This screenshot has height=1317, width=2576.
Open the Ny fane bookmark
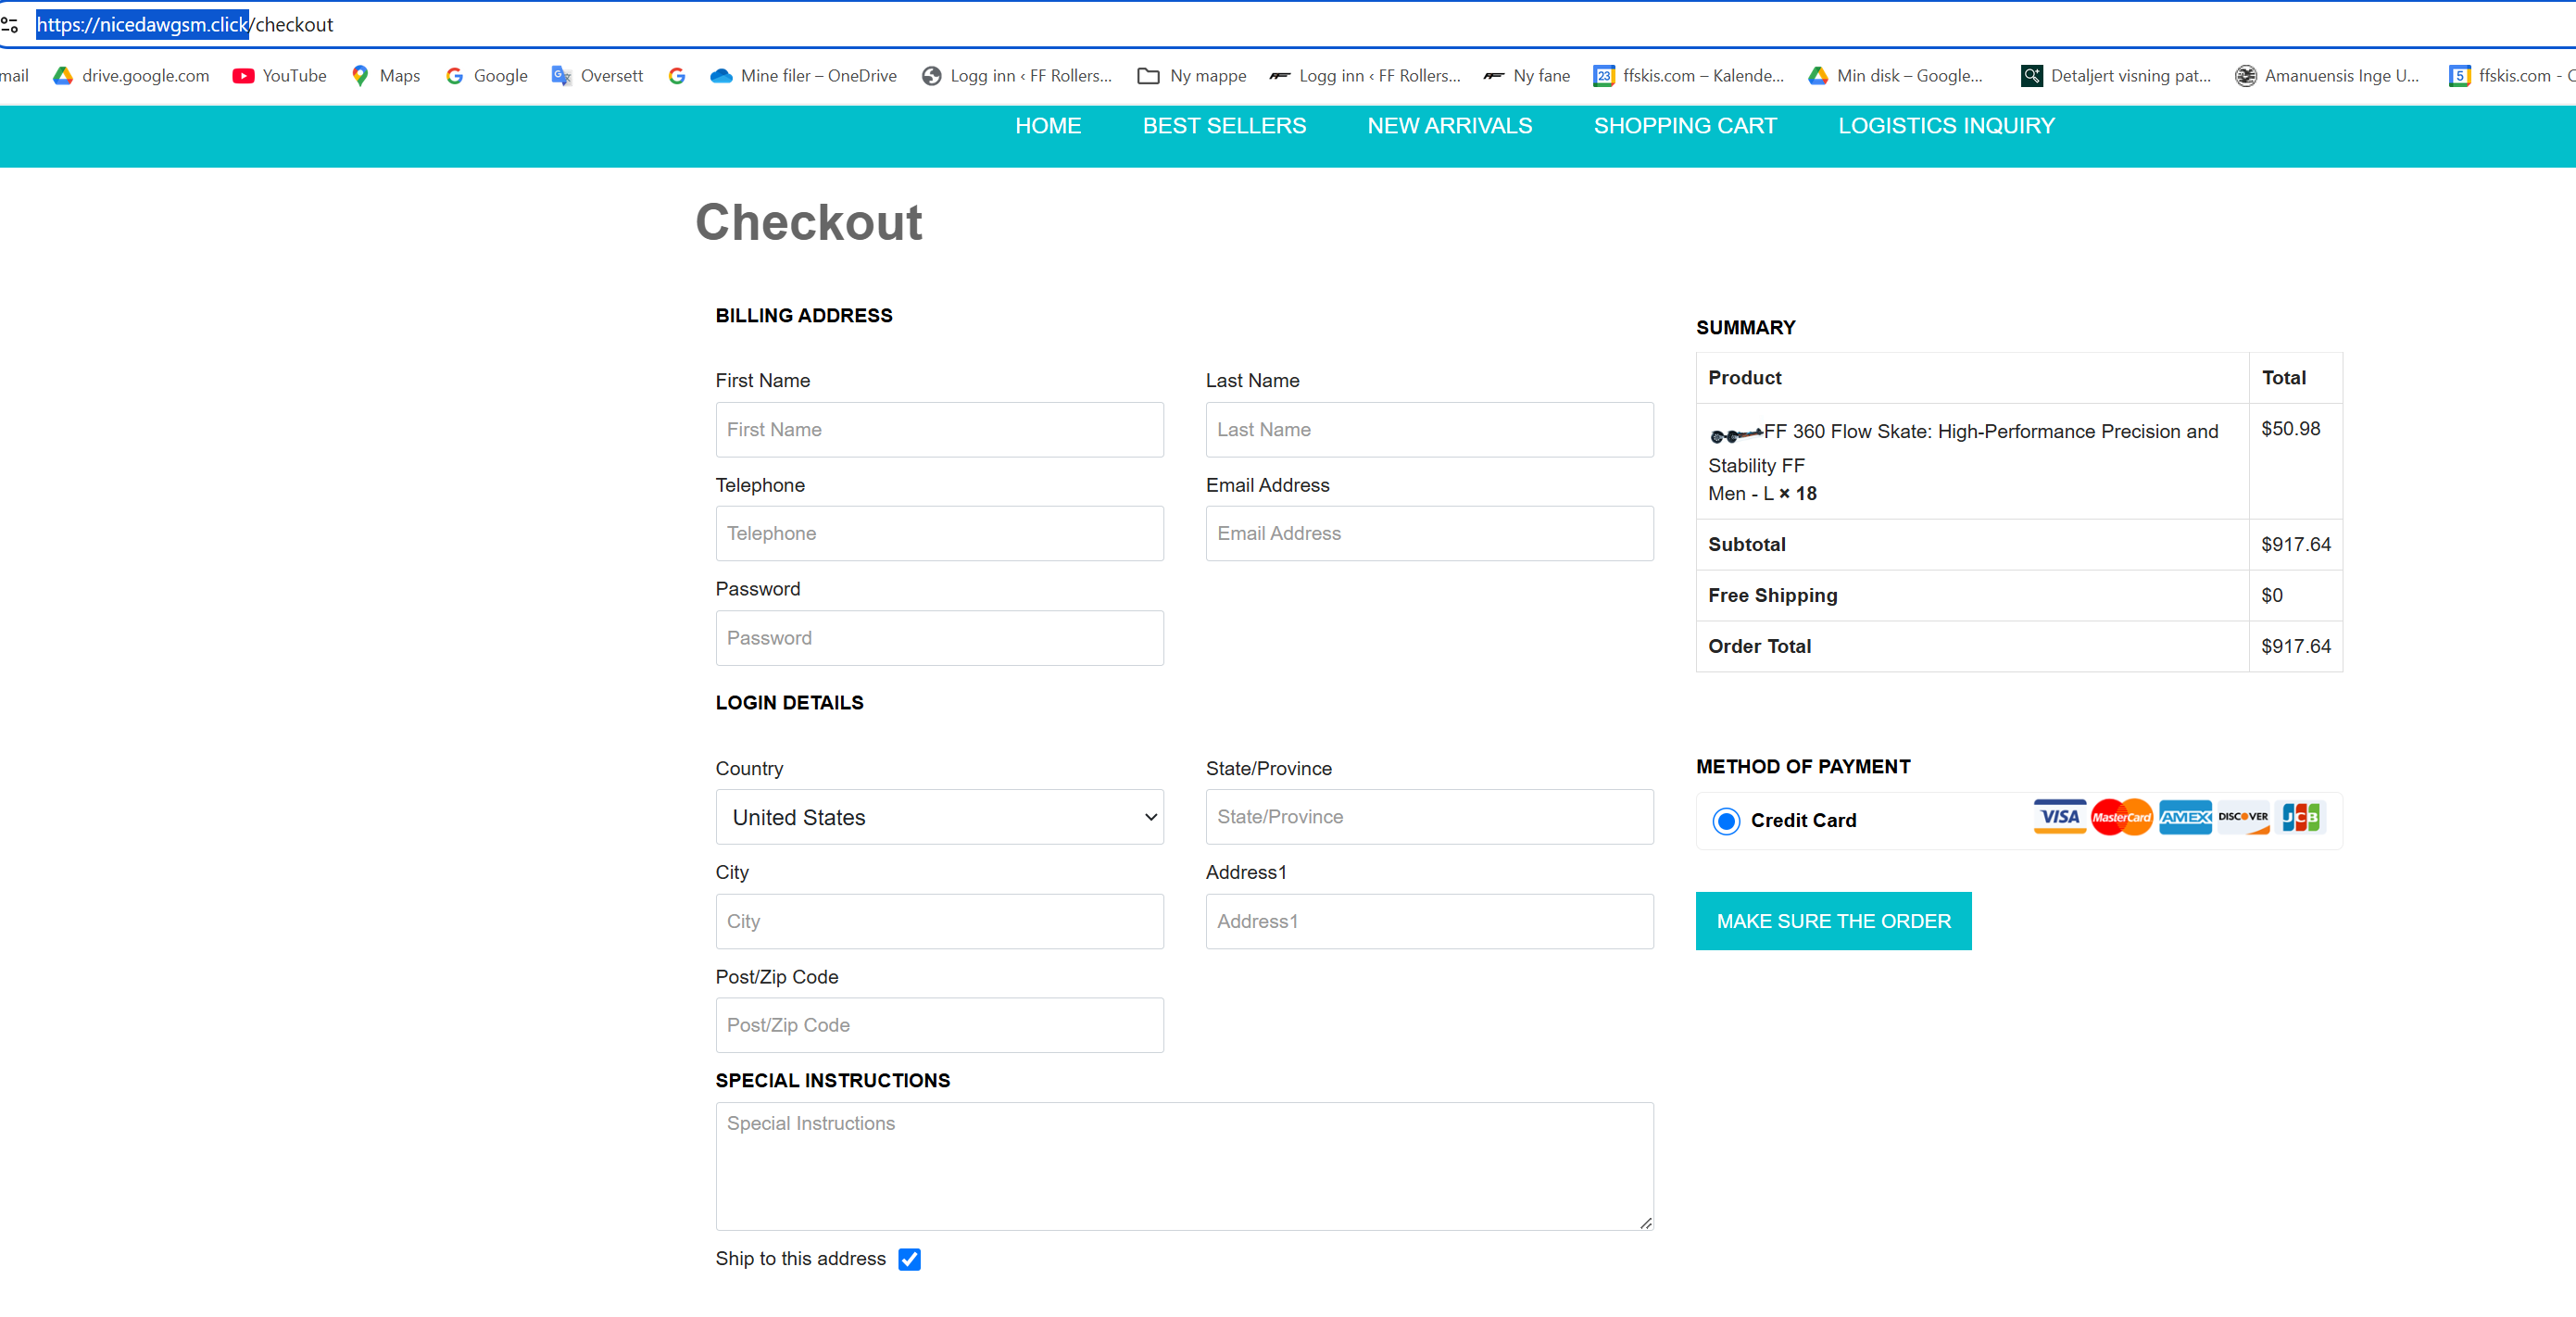pos(1527,76)
